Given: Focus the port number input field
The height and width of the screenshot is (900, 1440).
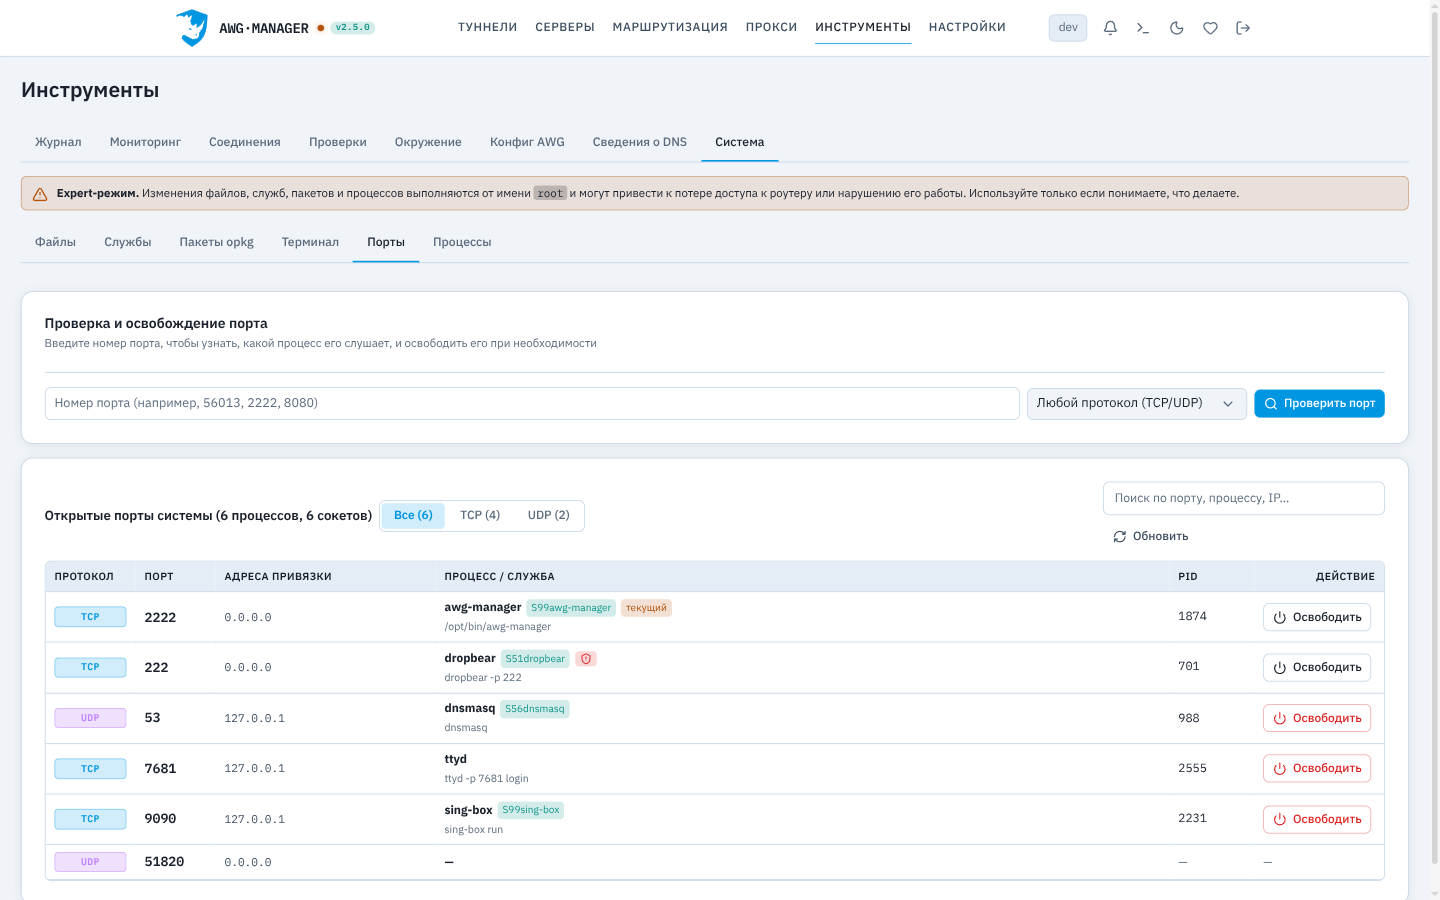Looking at the screenshot, I should click(532, 403).
